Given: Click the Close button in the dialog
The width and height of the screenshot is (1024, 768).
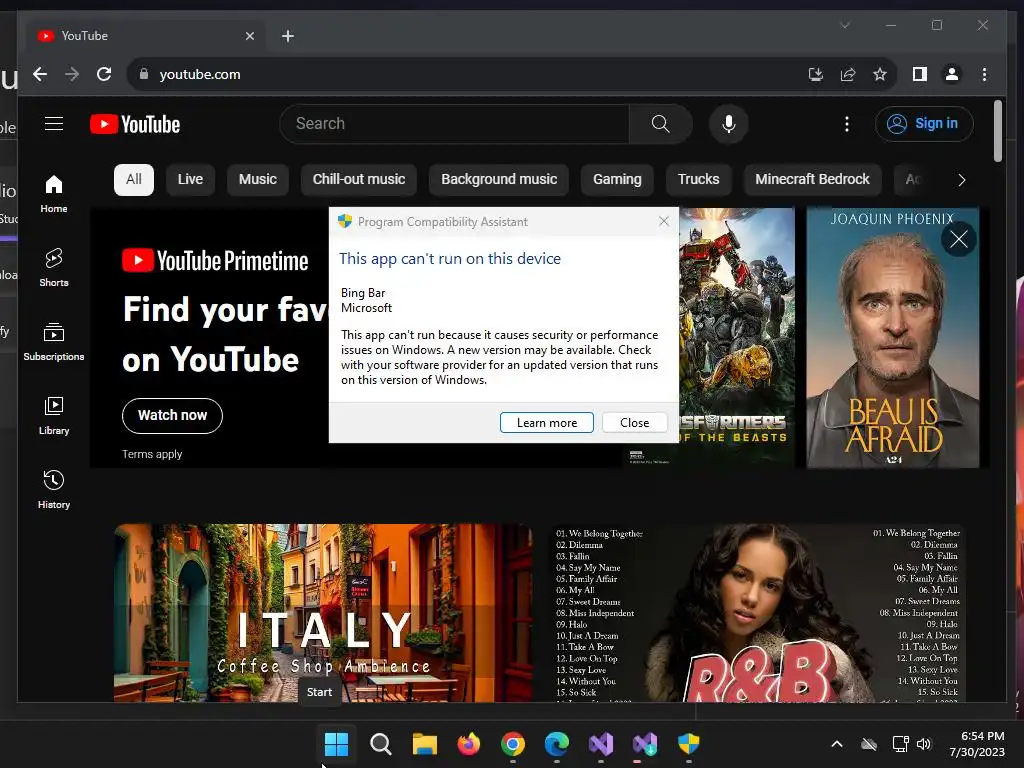Looking at the screenshot, I should 634,423.
